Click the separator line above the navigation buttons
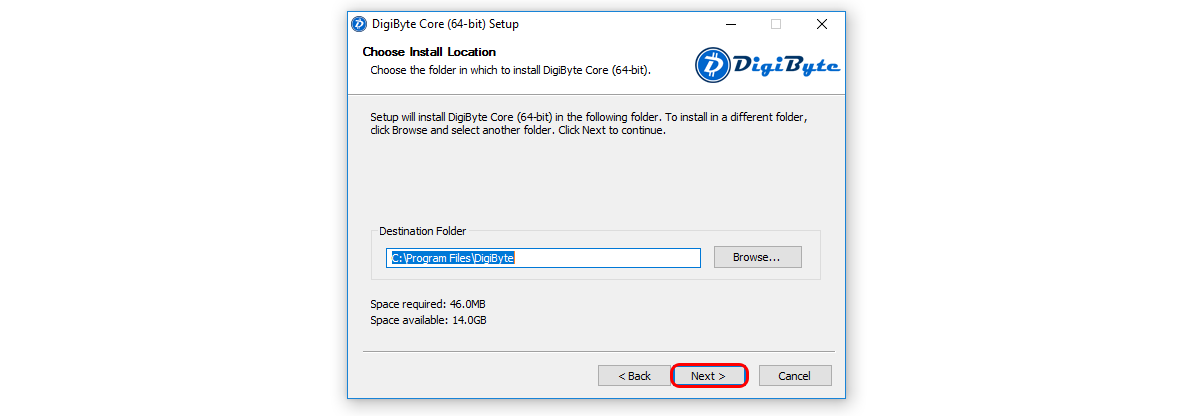This screenshot has height=416, width=1200. point(597,352)
